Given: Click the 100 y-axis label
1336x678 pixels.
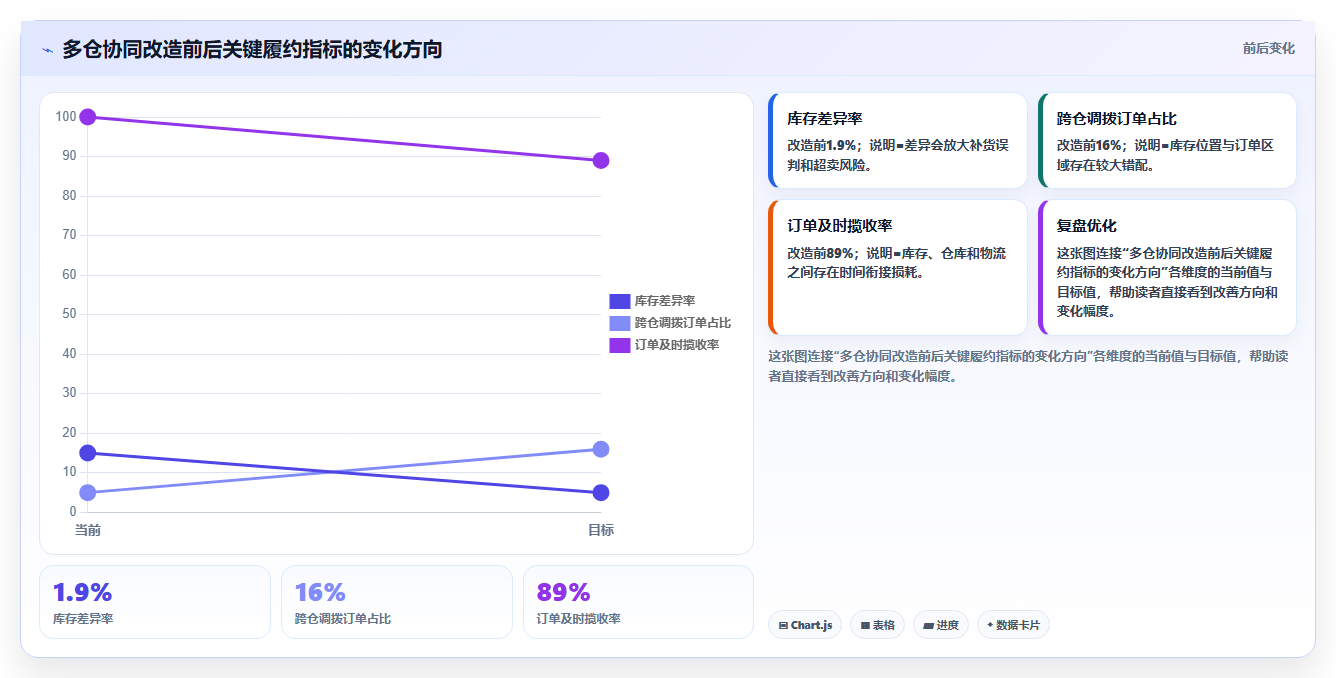Looking at the screenshot, I should click(66, 117).
